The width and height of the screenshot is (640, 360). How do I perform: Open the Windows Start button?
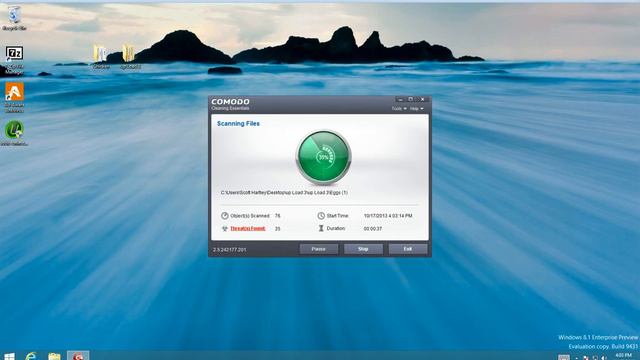pos(9,356)
